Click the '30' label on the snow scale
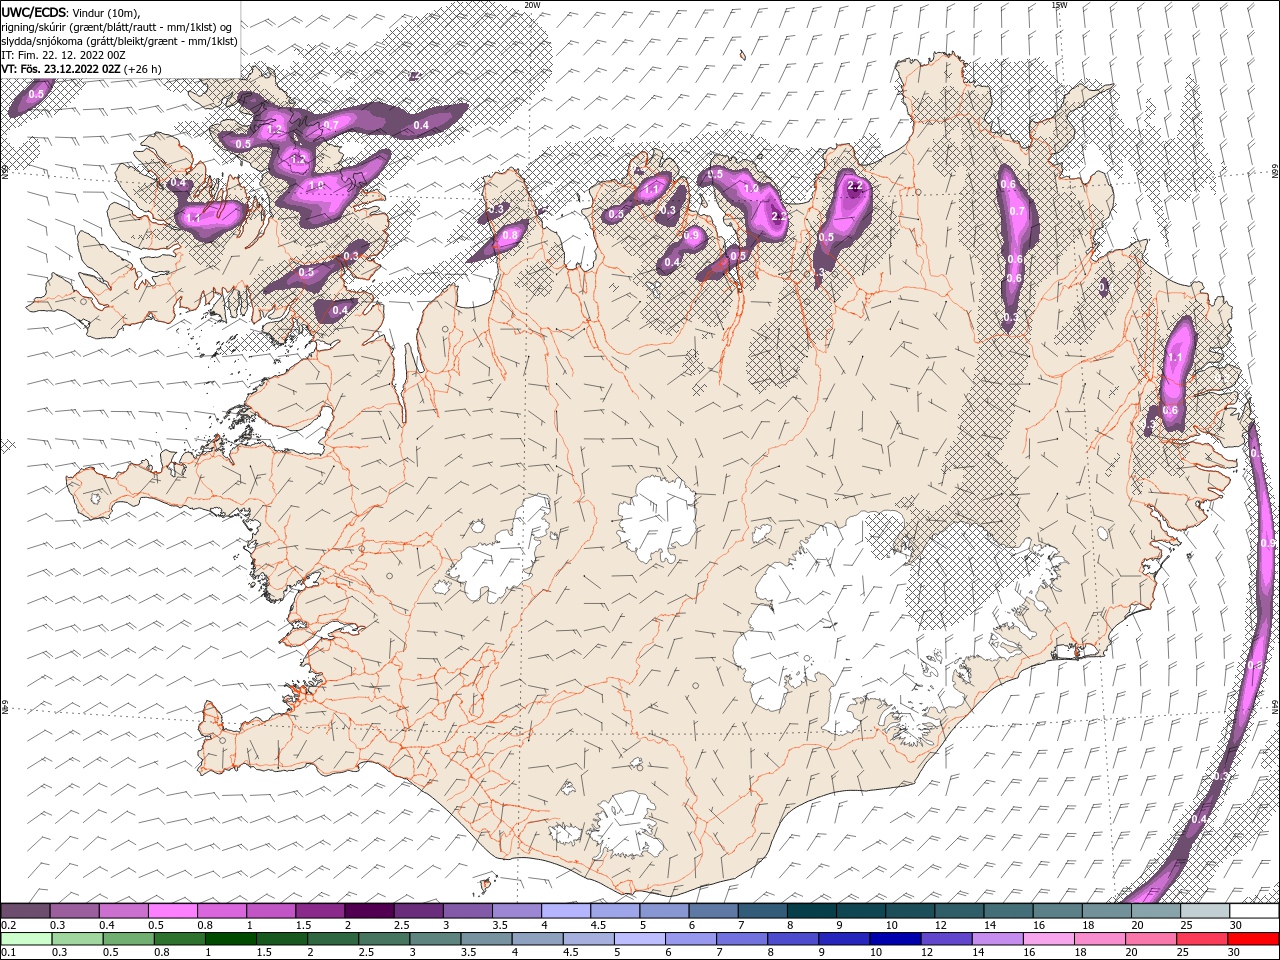The height and width of the screenshot is (960, 1280). 1236,925
